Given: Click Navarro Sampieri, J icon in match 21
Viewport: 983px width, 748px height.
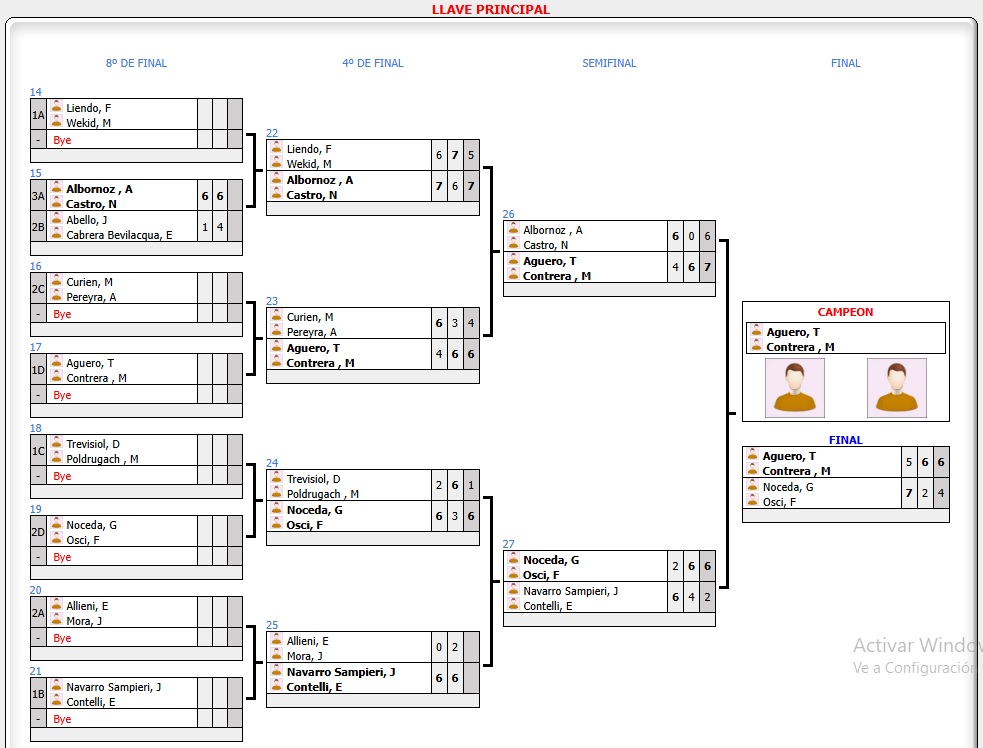Looking at the screenshot, I should [57, 687].
